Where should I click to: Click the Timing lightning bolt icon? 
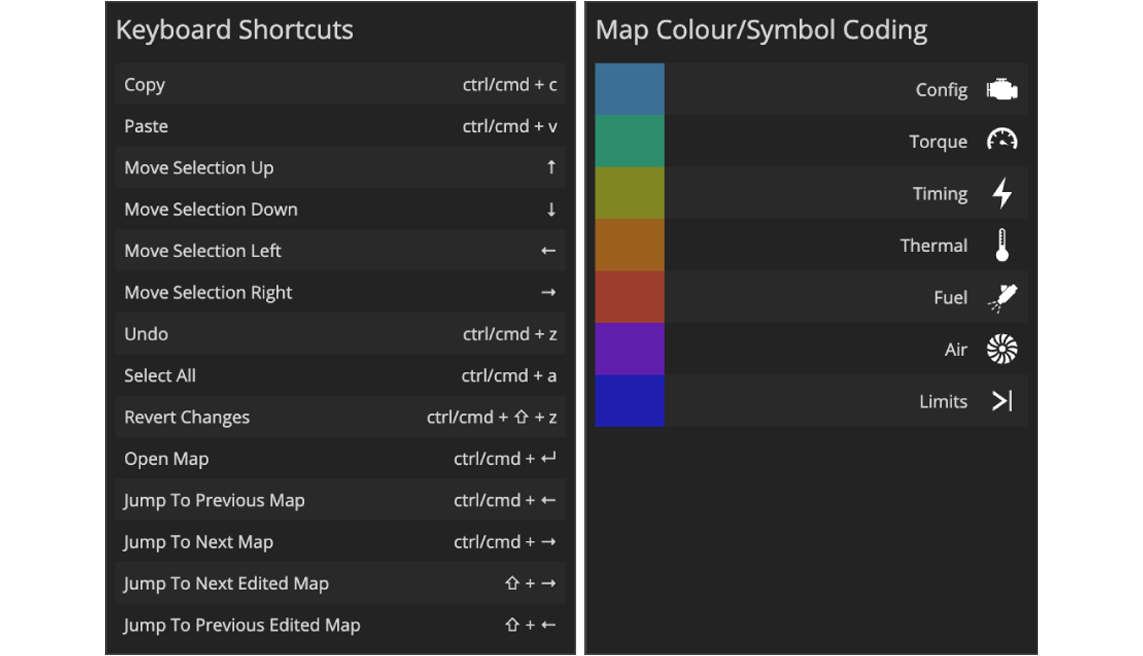tap(1002, 193)
